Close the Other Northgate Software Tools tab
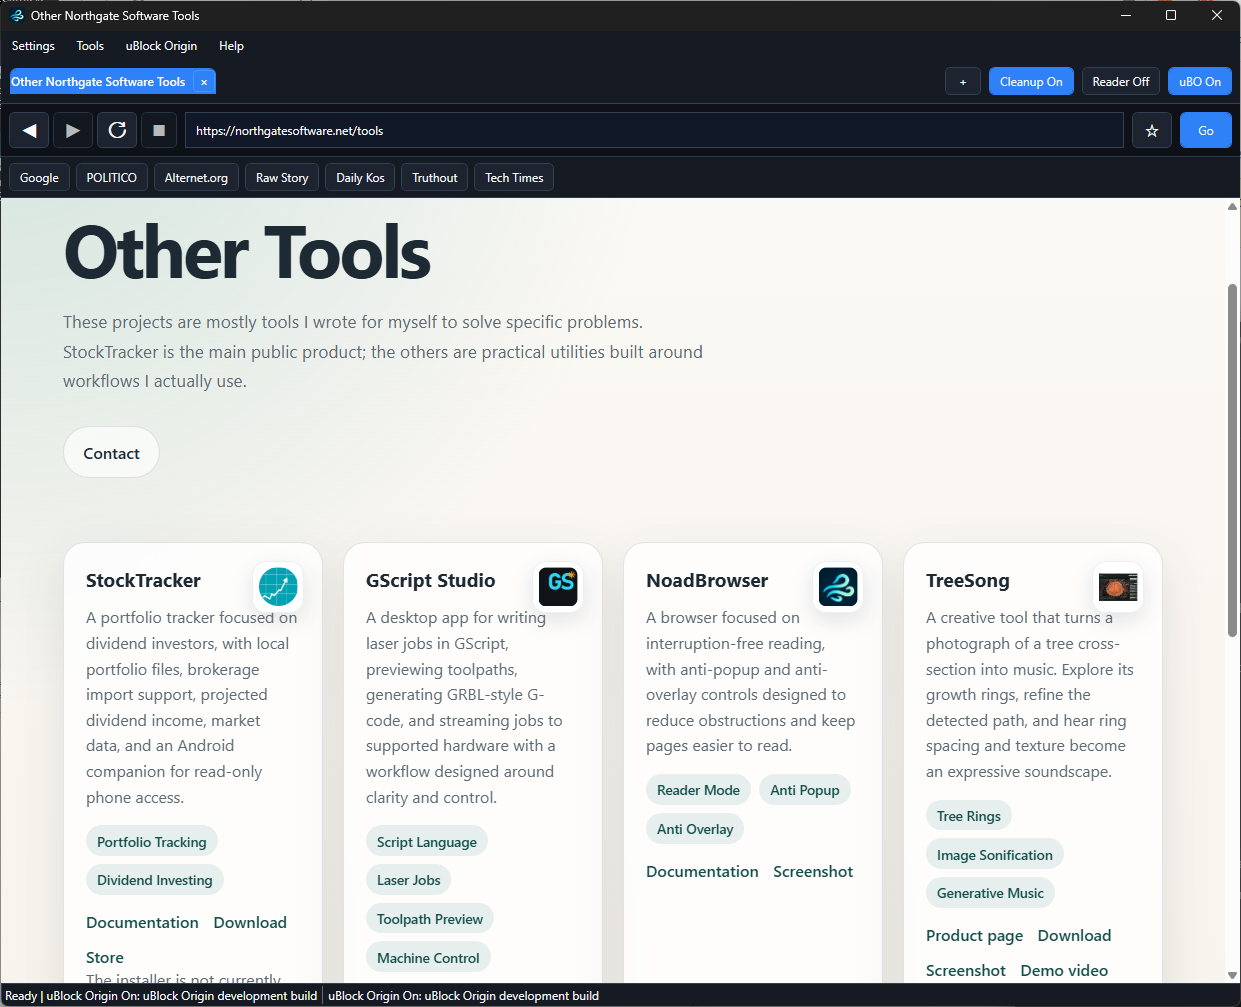The width and height of the screenshot is (1241, 1007). click(204, 82)
